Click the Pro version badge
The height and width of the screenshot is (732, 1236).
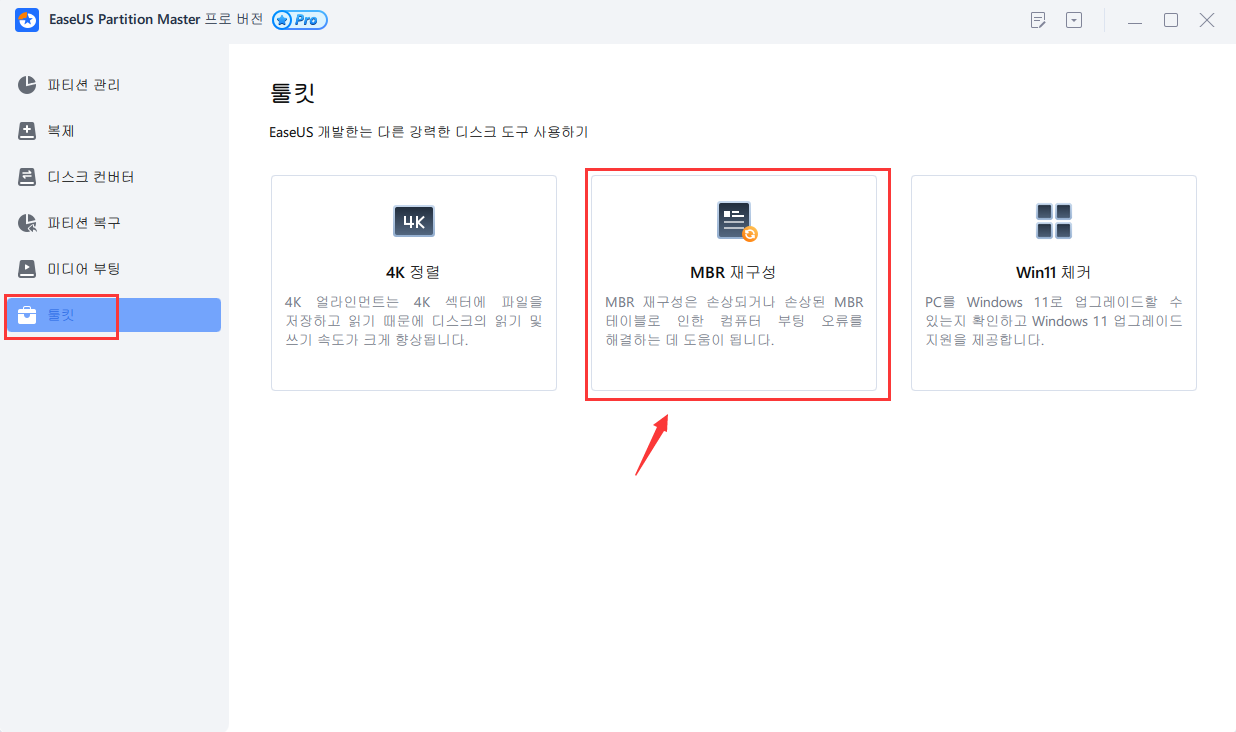[x=299, y=21]
